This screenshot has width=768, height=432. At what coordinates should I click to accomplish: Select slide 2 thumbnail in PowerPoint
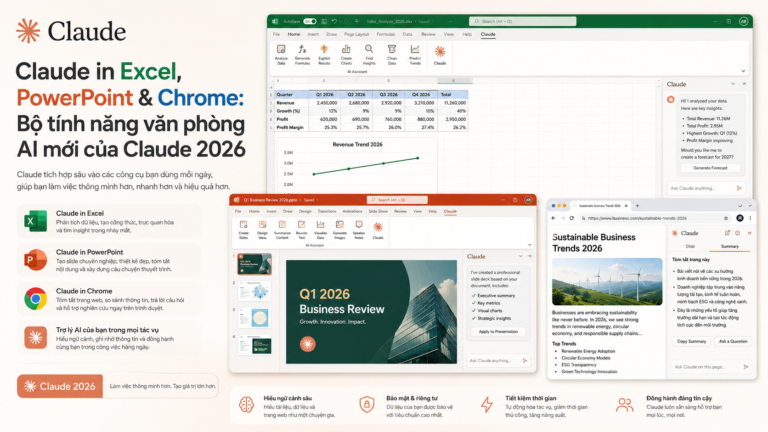(x=255, y=290)
